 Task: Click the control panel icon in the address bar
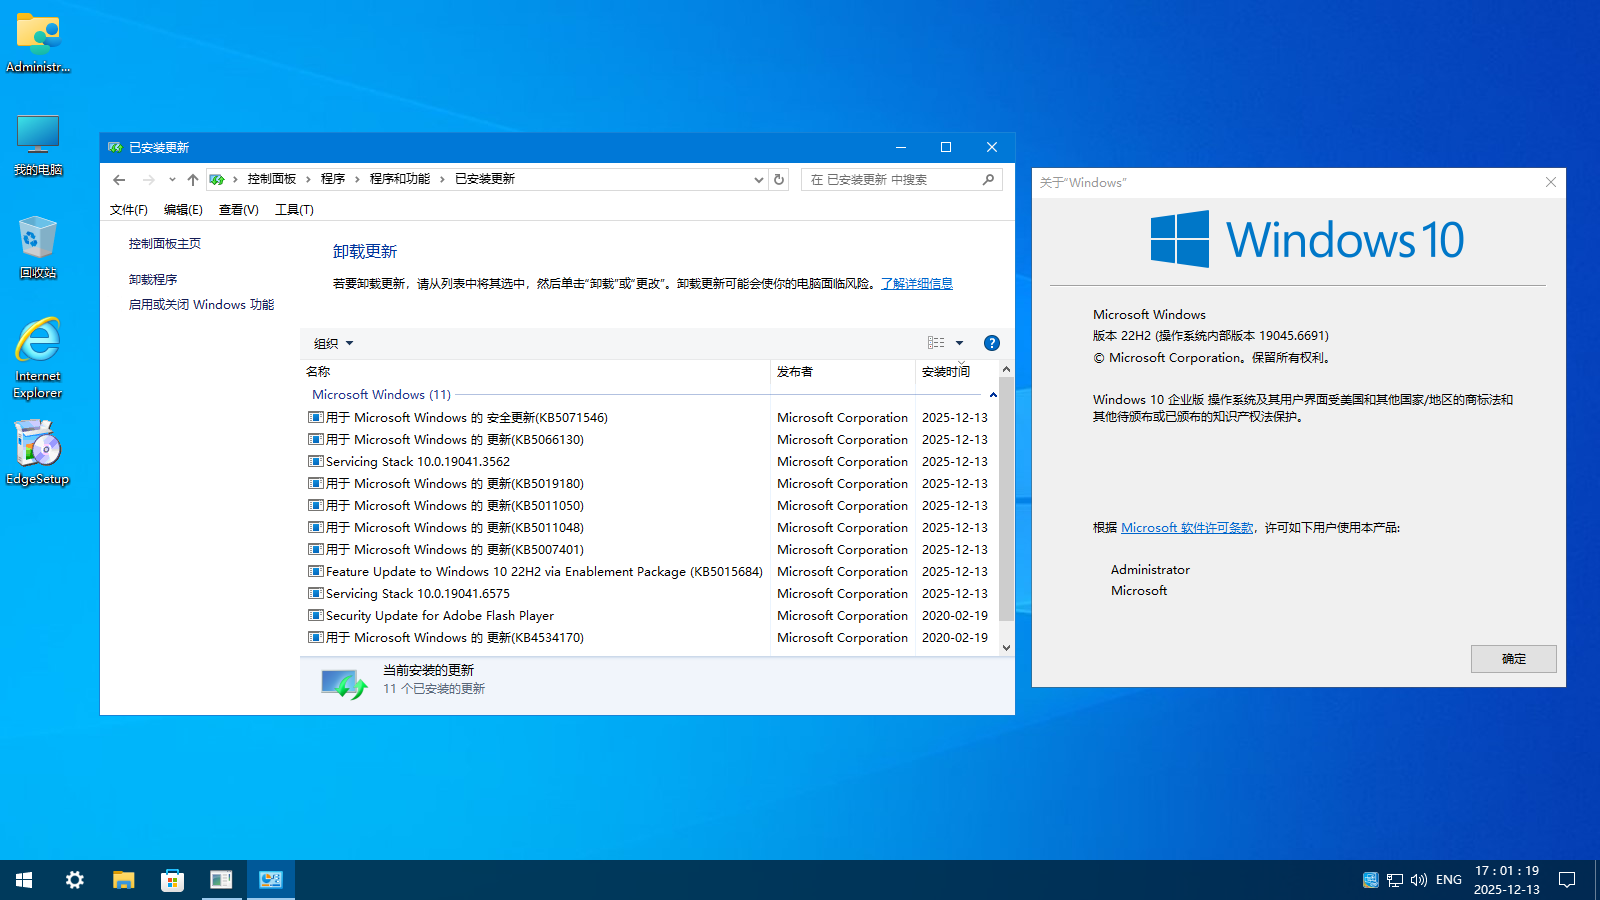click(x=217, y=180)
